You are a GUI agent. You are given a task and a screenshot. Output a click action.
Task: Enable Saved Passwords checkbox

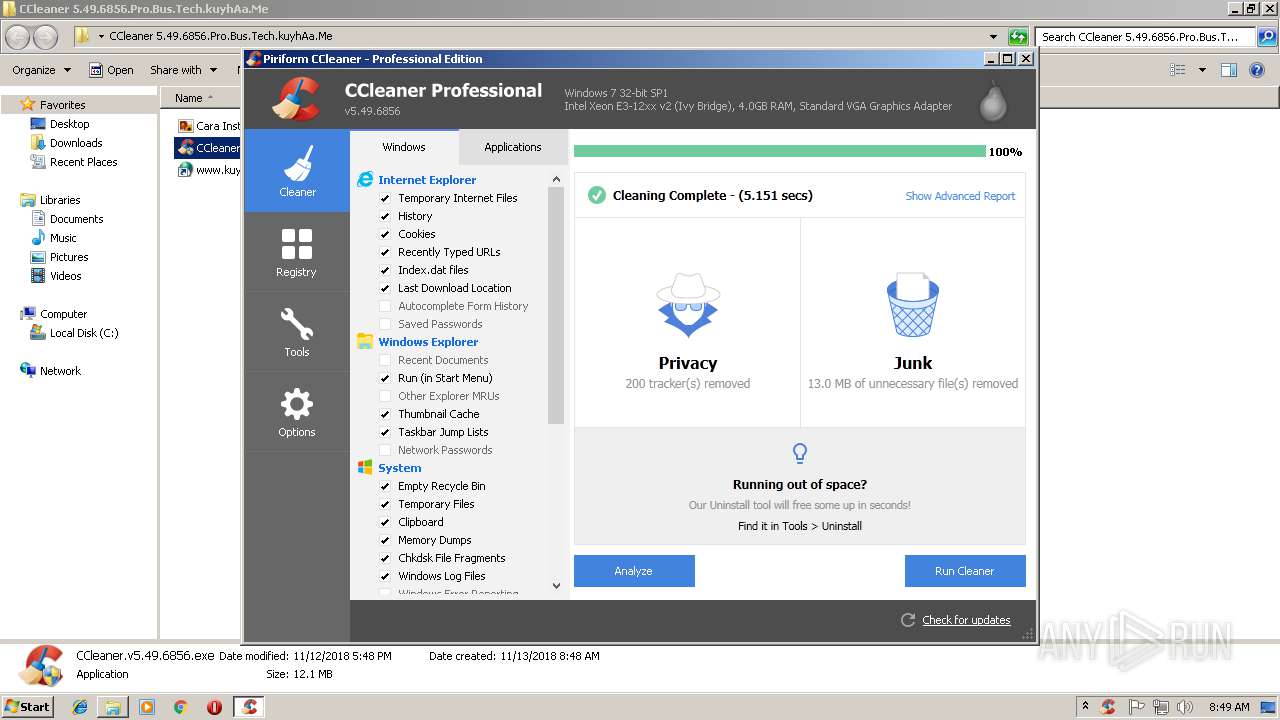(x=385, y=324)
